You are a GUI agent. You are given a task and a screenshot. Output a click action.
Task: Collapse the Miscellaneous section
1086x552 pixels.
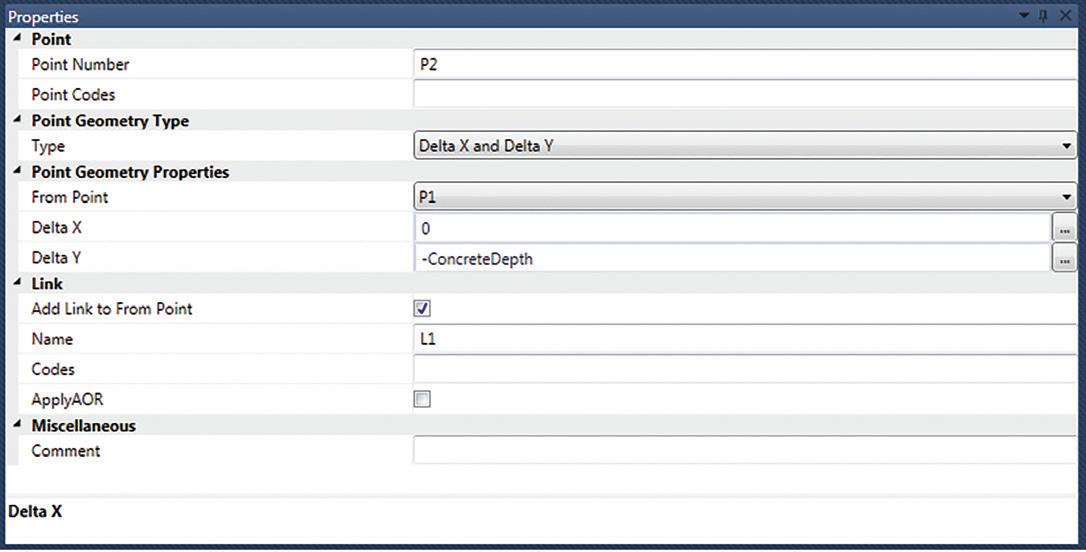(17, 425)
